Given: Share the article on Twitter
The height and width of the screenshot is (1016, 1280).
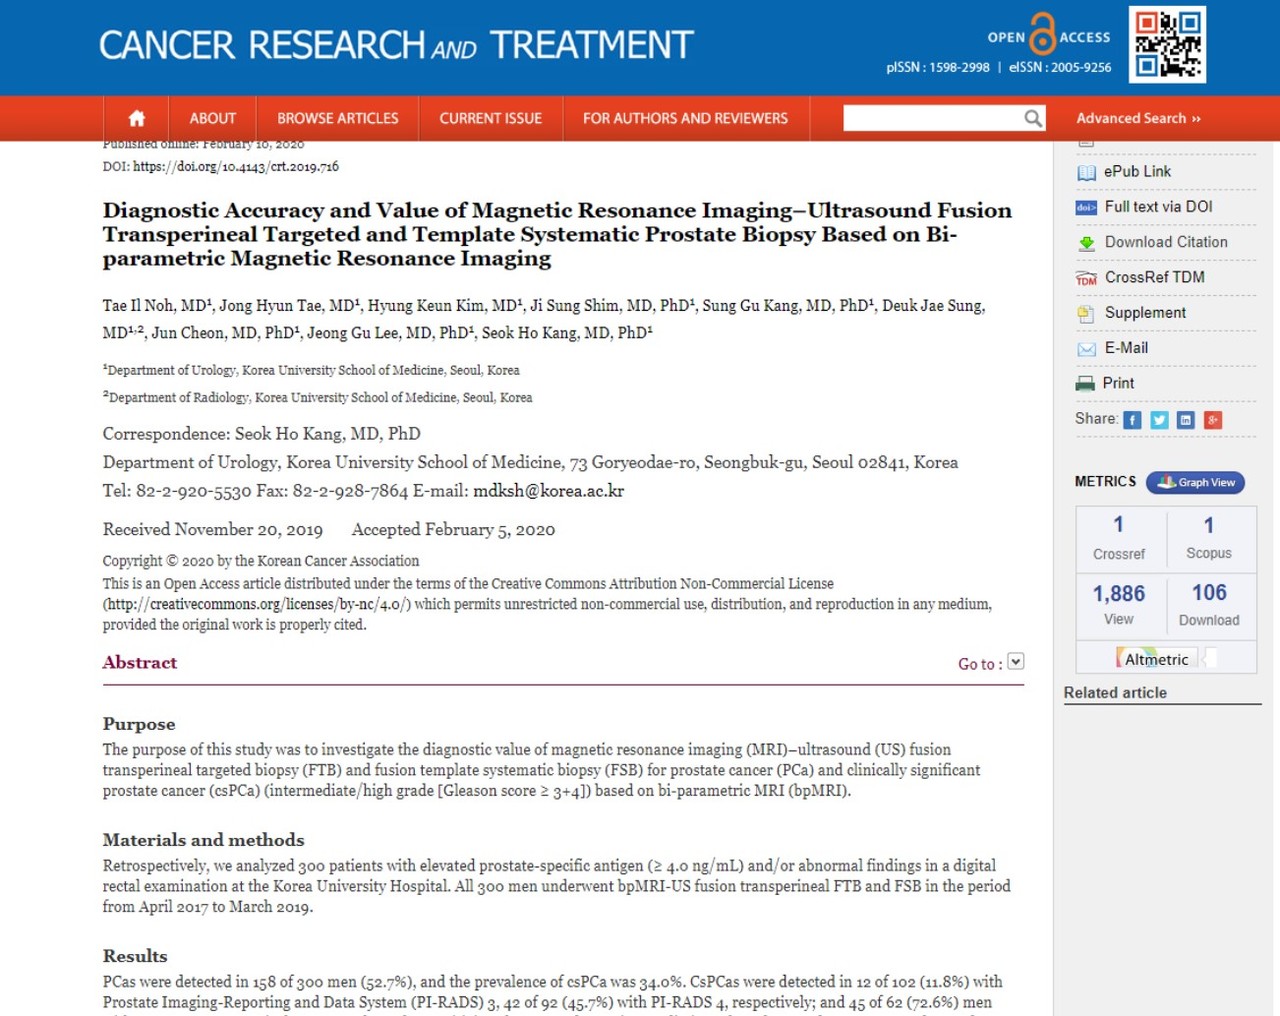Looking at the screenshot, I should coord(1159,420).
